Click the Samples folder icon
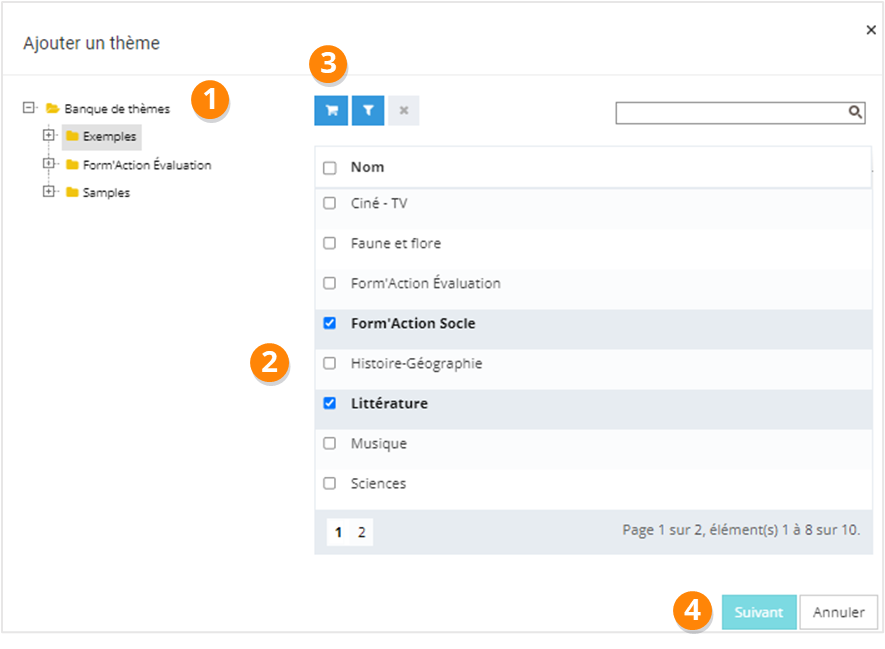The width and height of the screenshot is (885, 649). coord(72,192)
